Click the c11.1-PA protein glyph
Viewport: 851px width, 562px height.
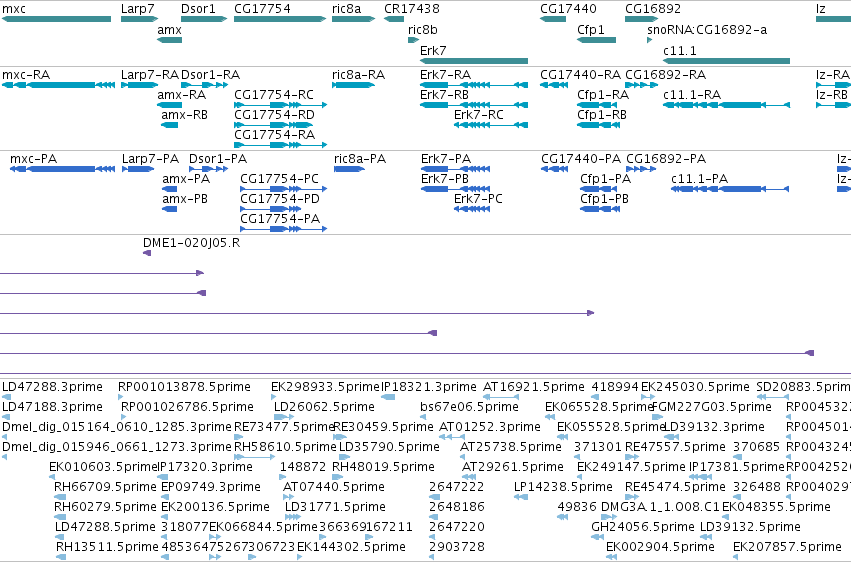tap(730, 189)
